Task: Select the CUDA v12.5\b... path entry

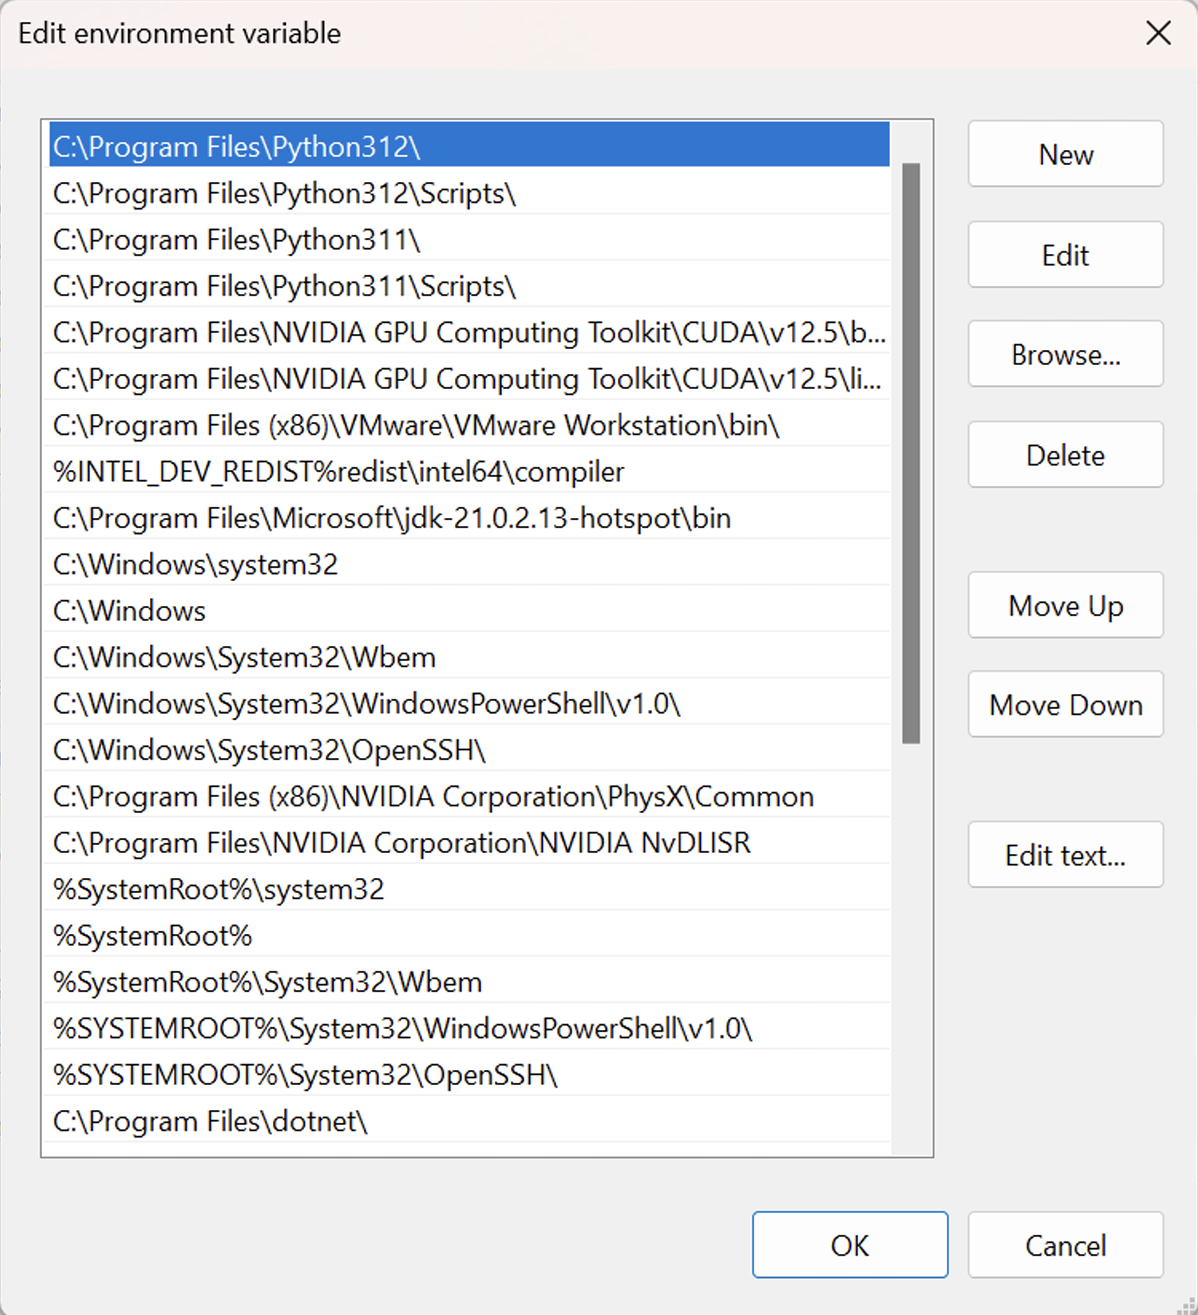Action: (469, 332)
